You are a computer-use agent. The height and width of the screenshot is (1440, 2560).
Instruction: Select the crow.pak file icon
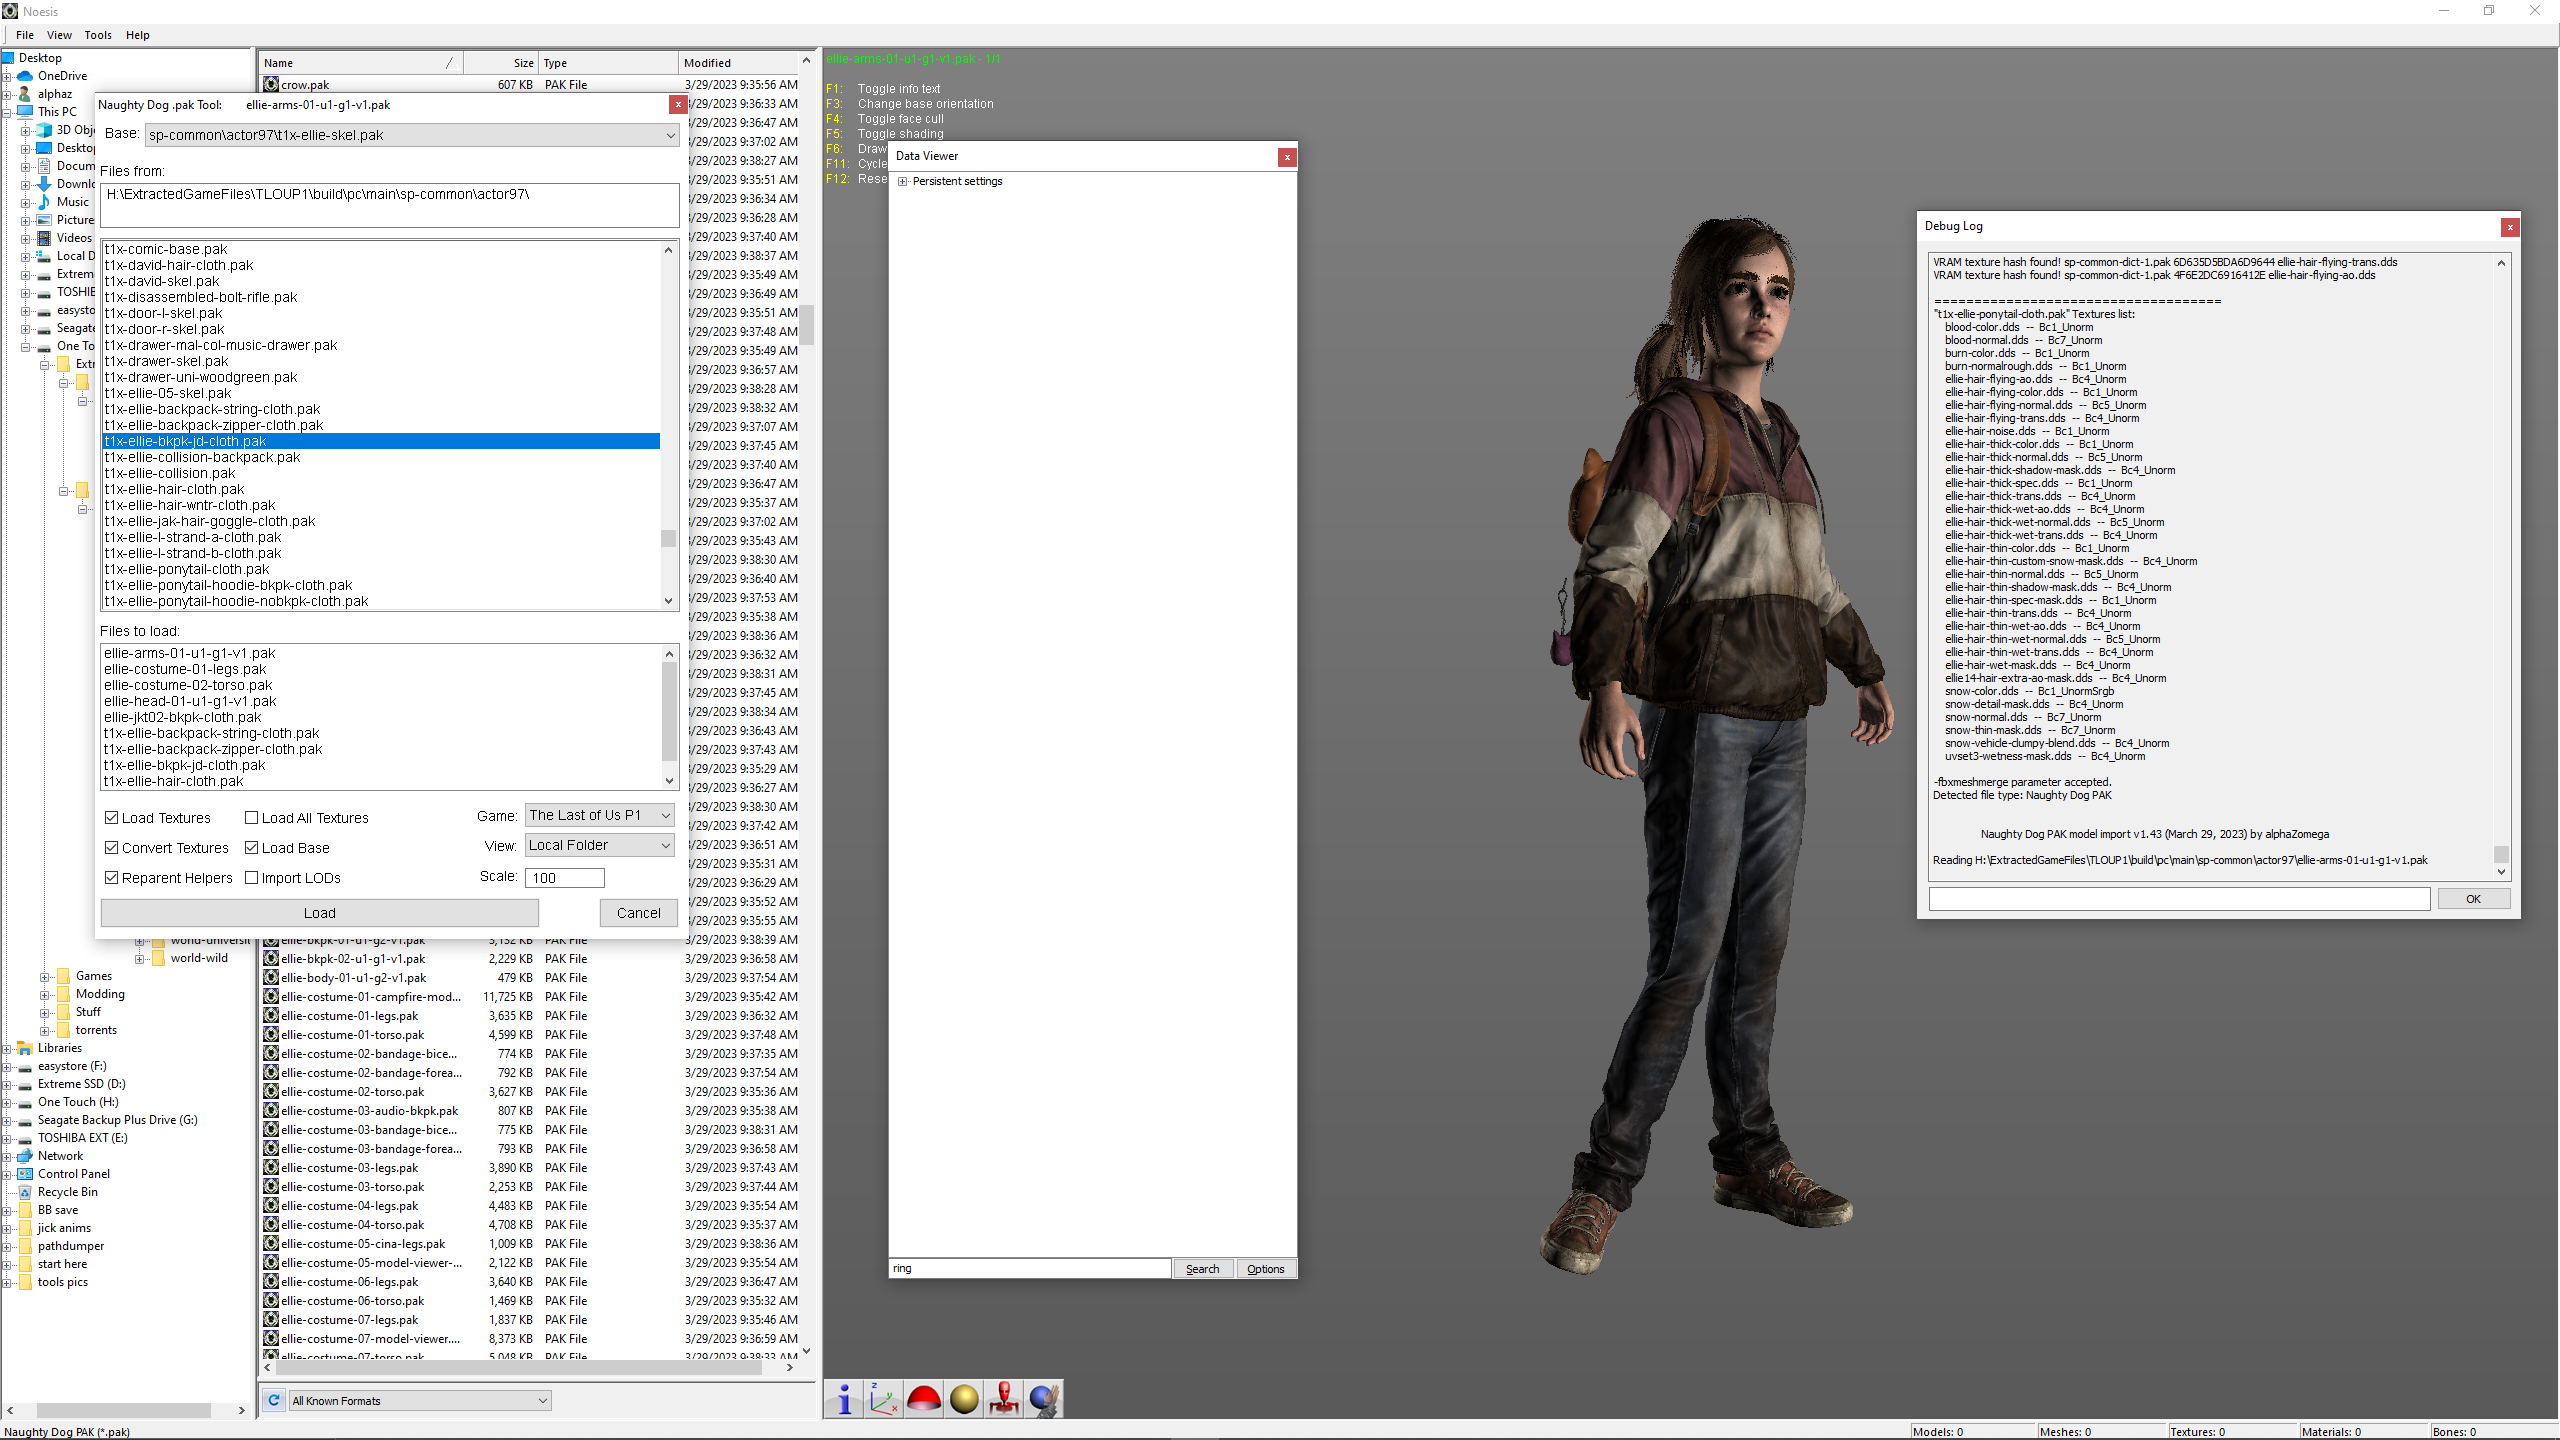point(271,85)
